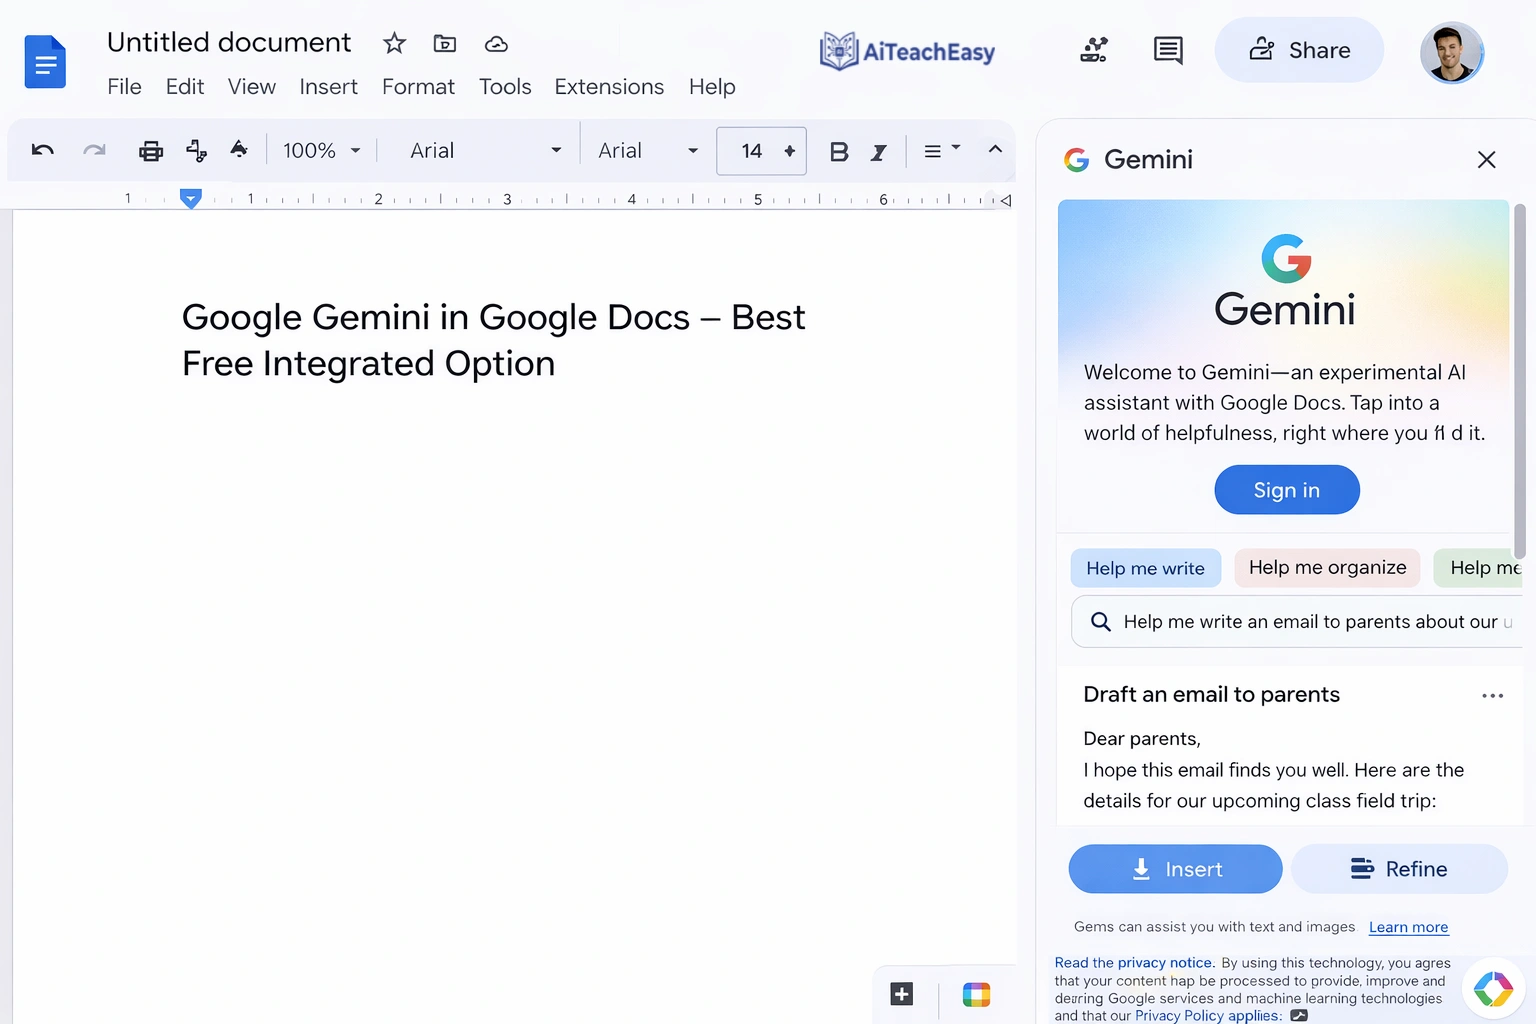Image resolution: width=1536 pixels, height=1024 pixels.
Task: Sign in to Gemini
Action: click(x=1286, y=490)
